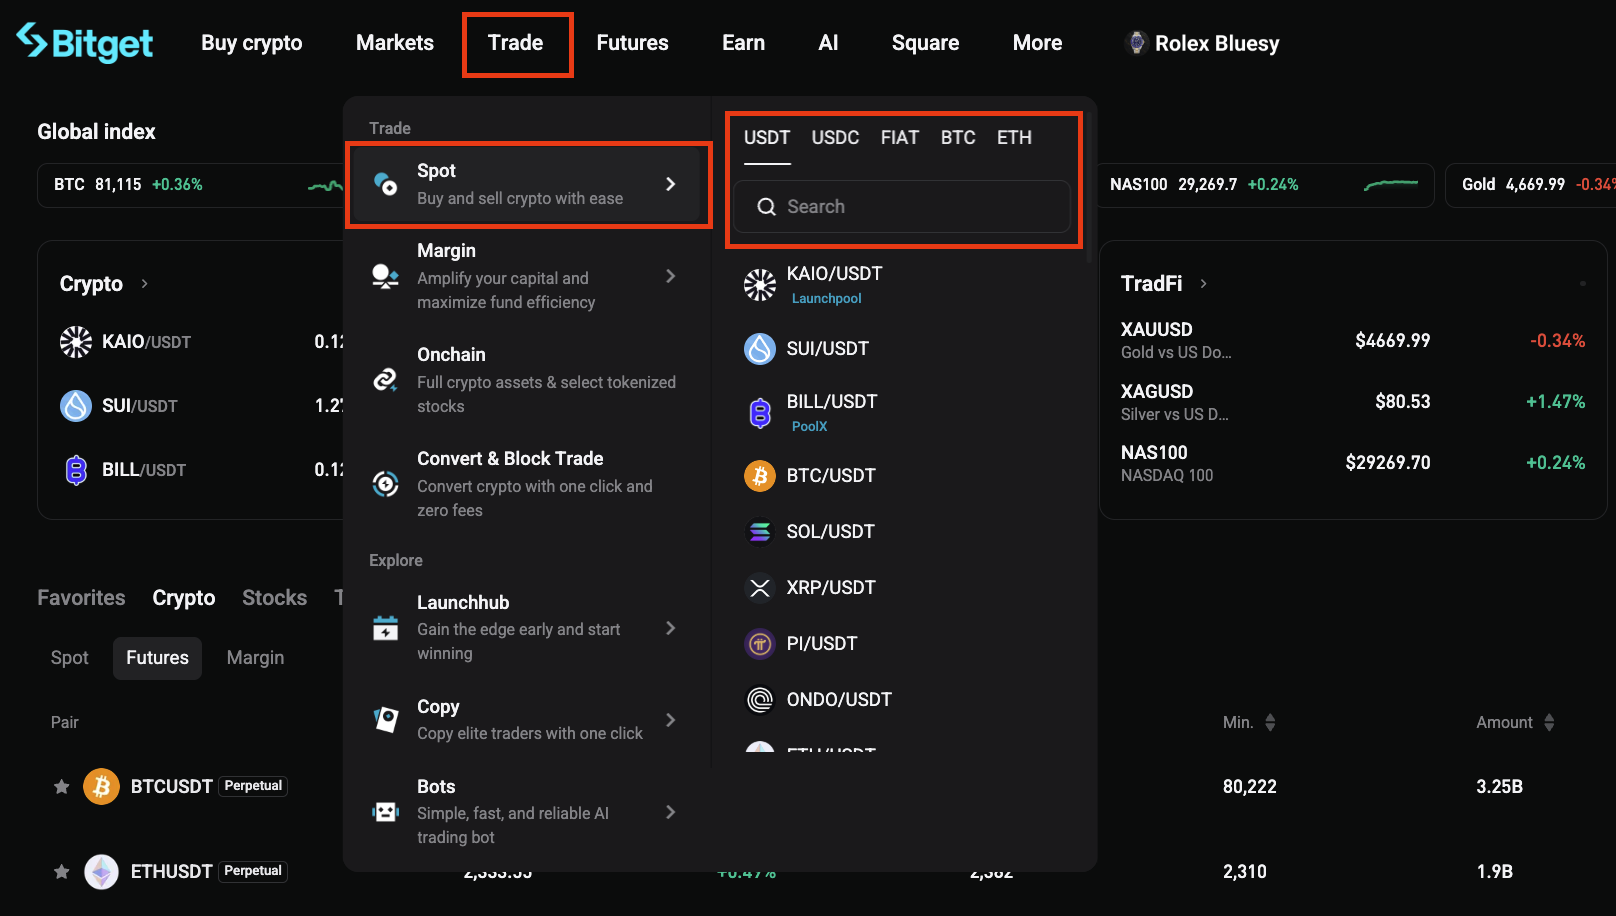
Task: Click the Copy trading icon
Action: [x=385, y=720]
